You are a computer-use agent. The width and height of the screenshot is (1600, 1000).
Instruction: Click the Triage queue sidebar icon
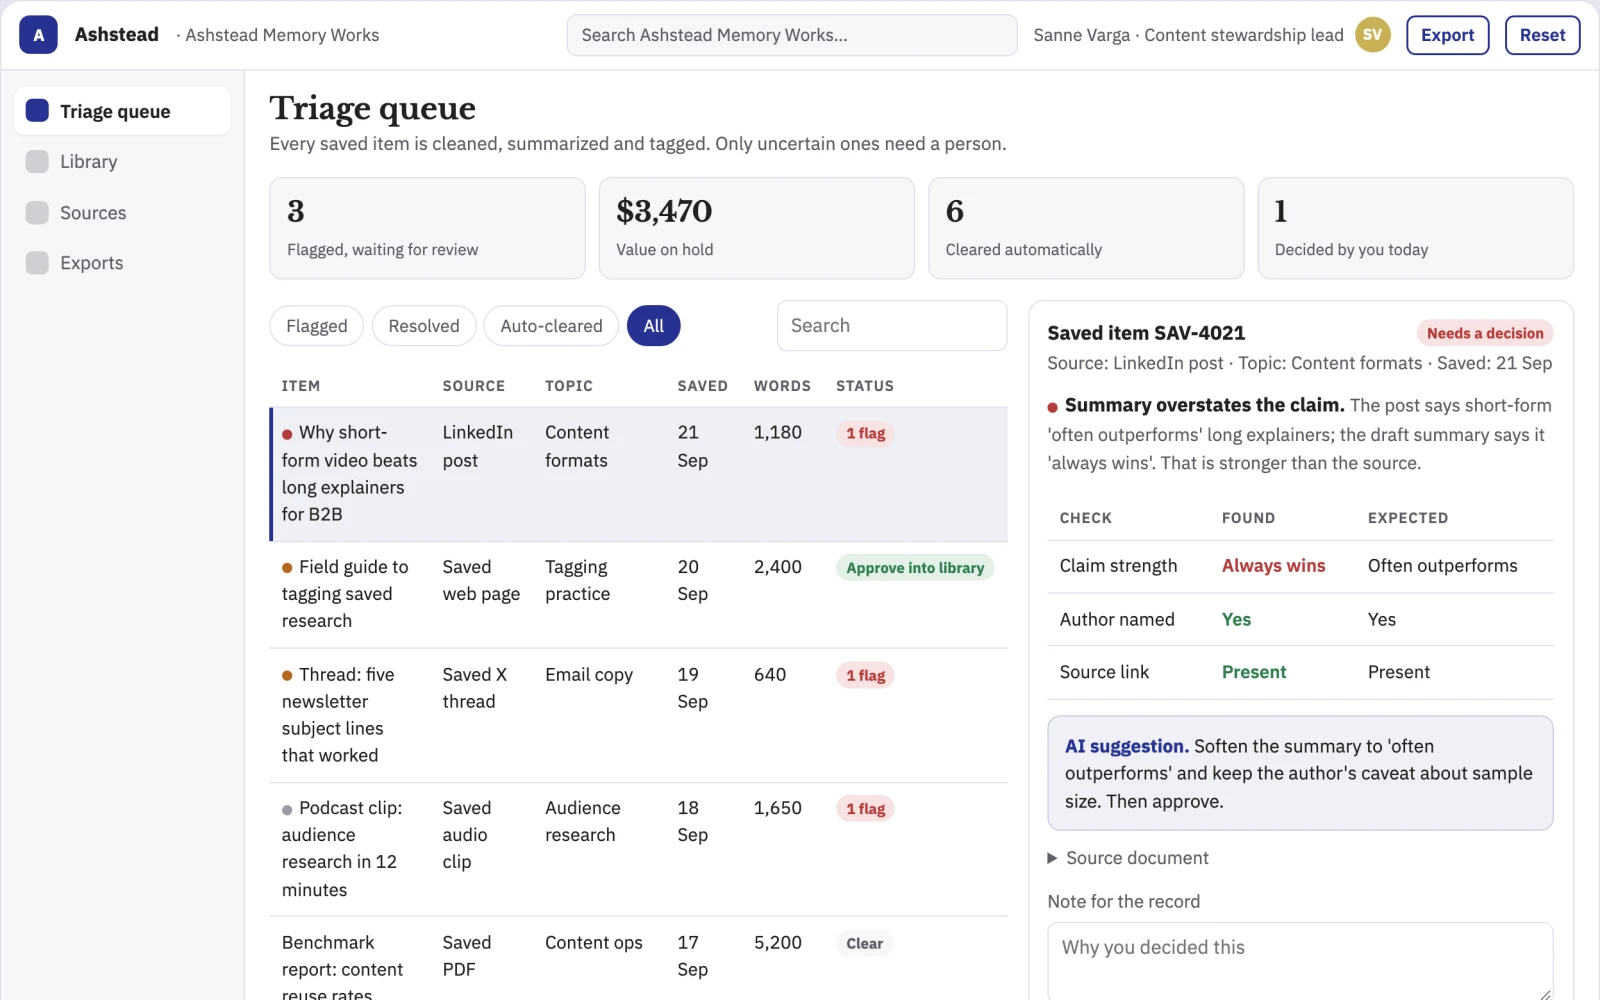37,111
